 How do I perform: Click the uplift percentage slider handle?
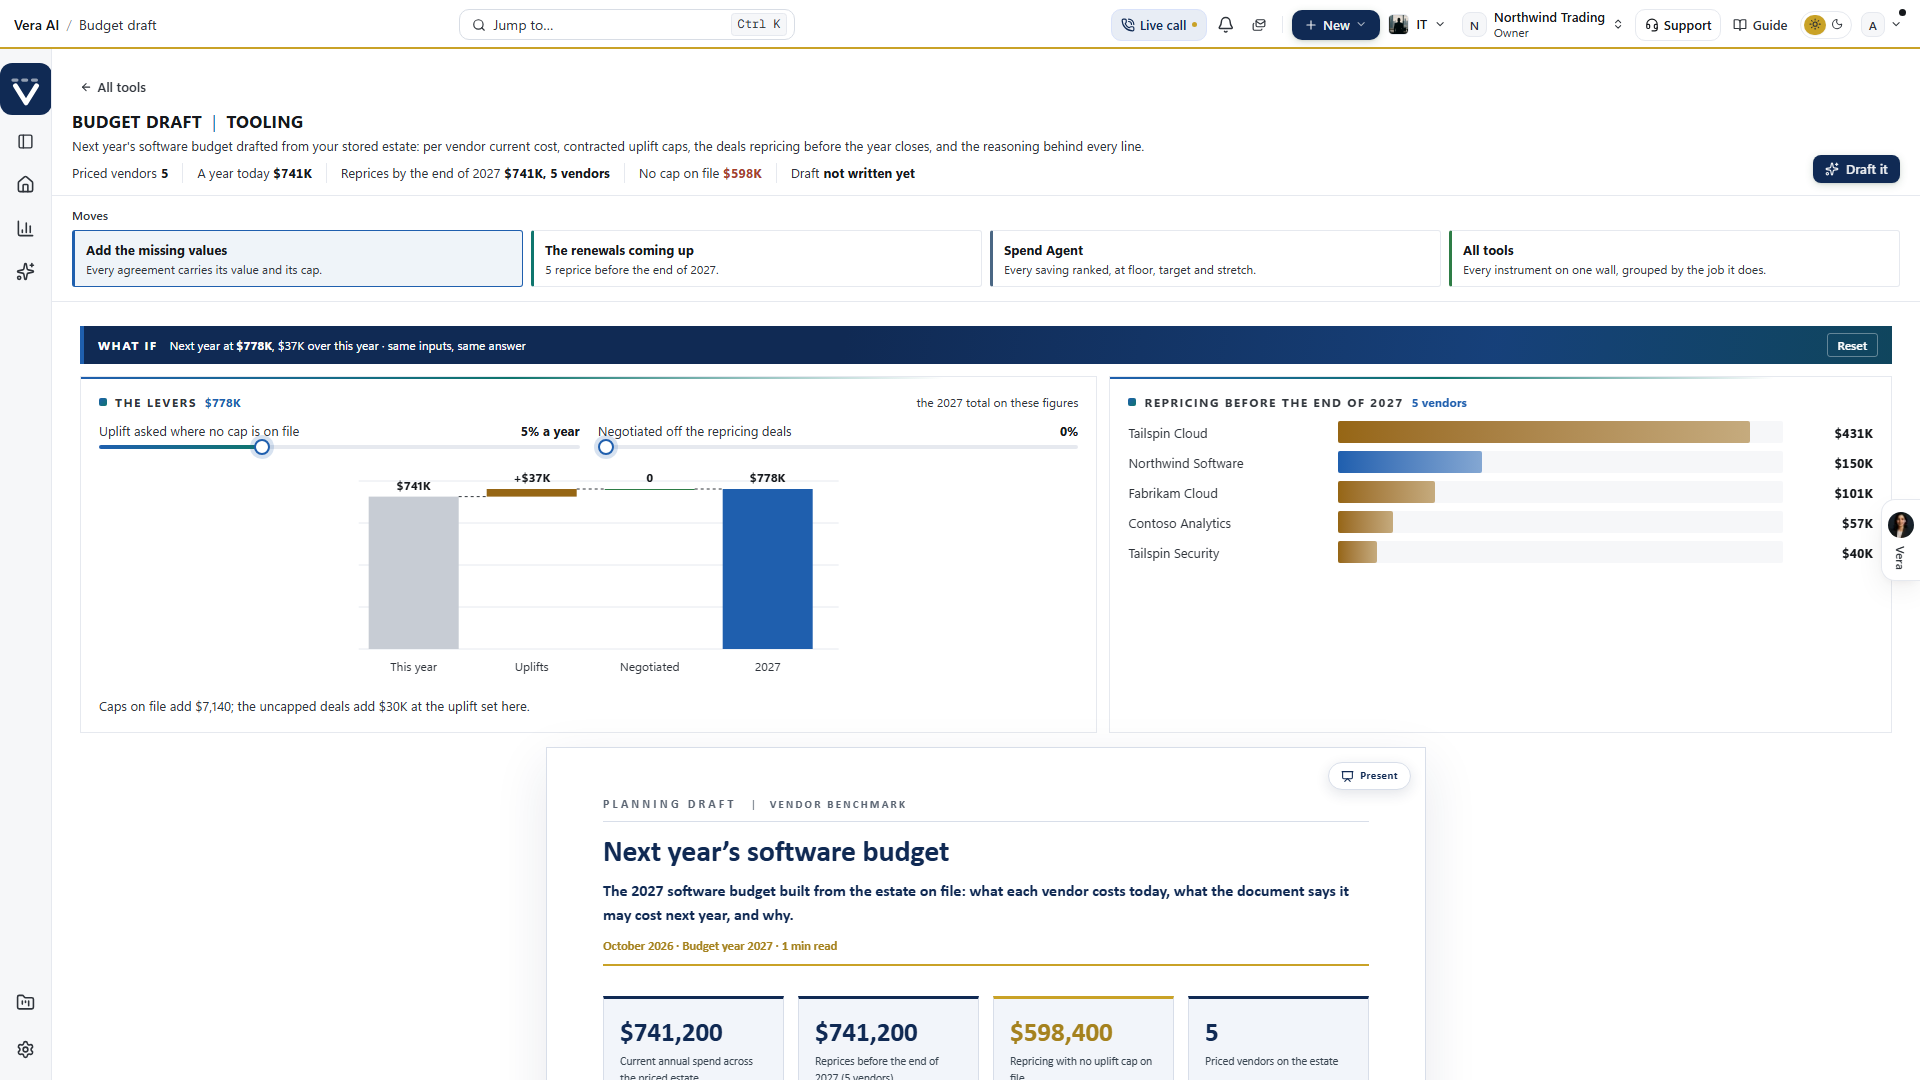click(x=262, y=448)
